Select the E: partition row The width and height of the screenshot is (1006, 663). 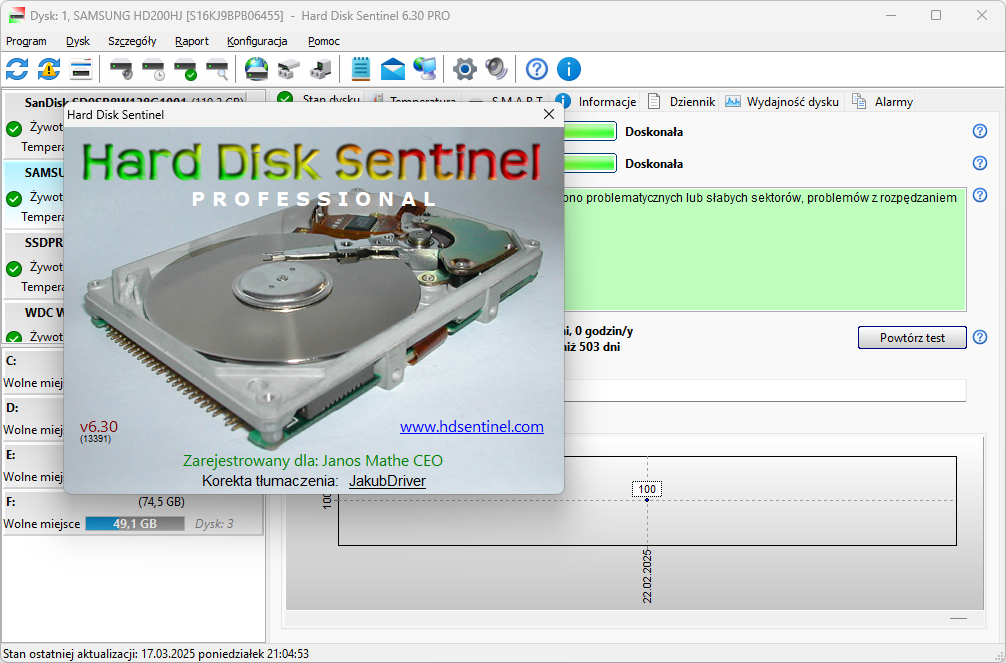(33, 465)
